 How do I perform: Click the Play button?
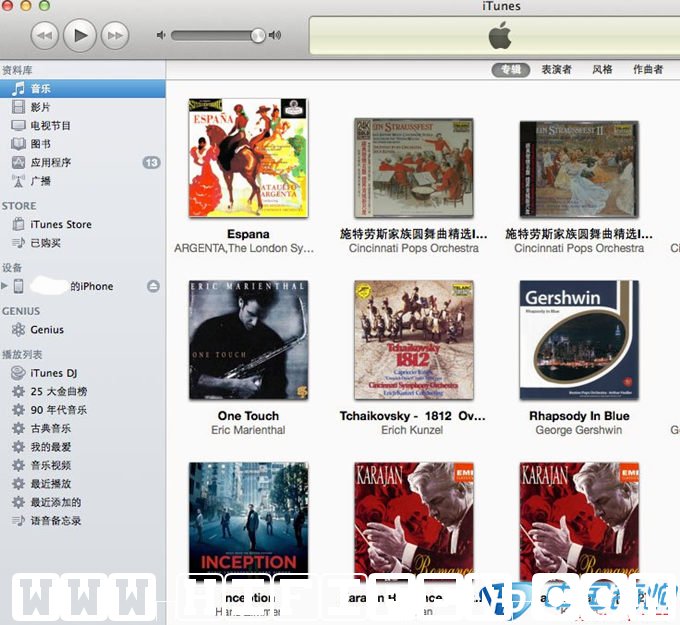(80, 35)
